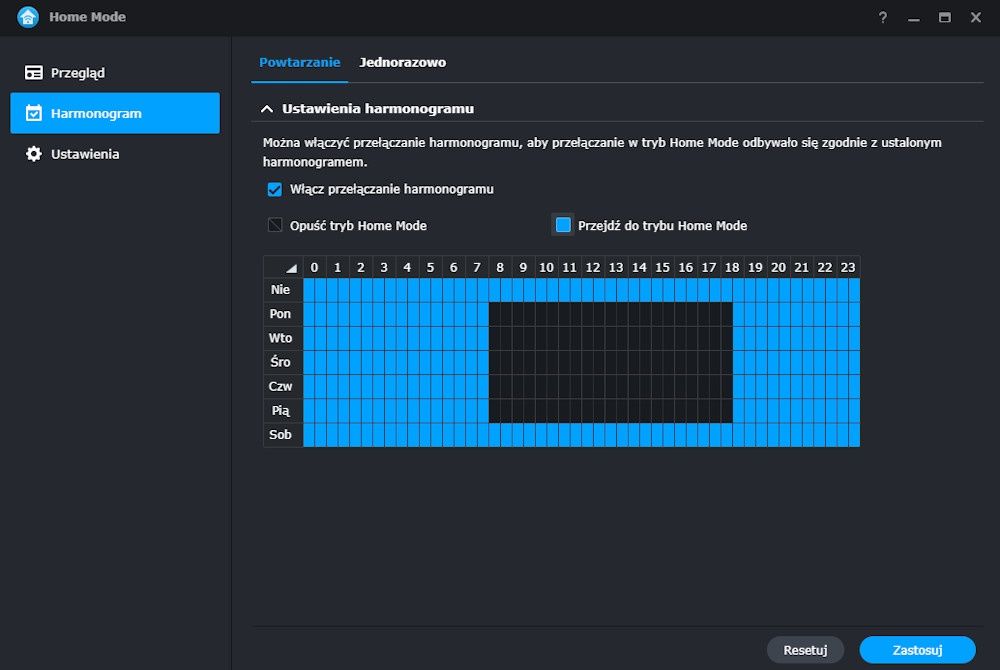Open the help question mark icon
The width and height of the screenshot is (1000, 670).
pos(883,17)
